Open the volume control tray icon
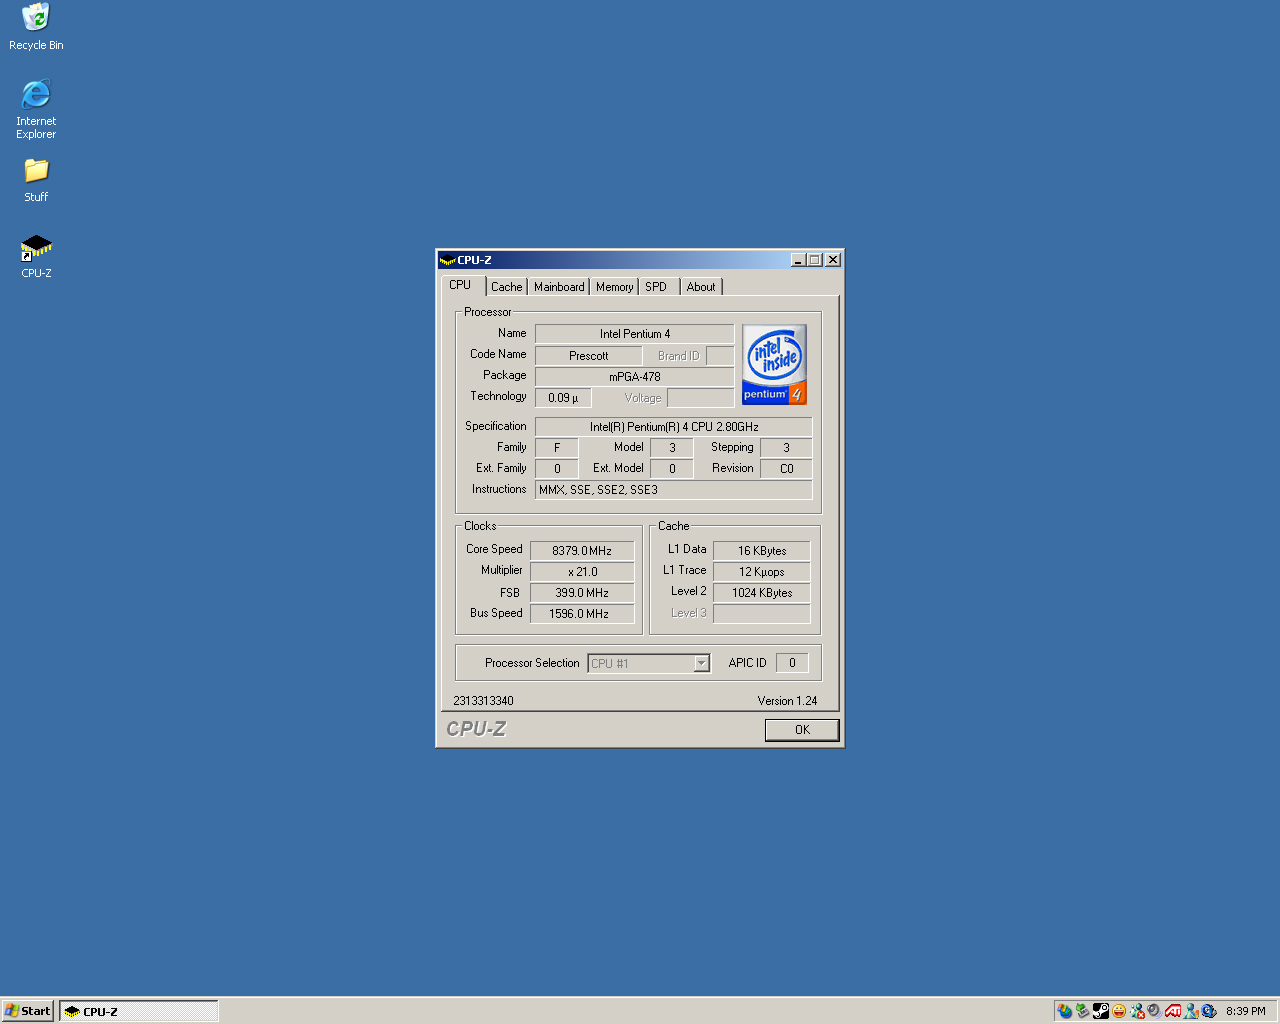 coord(1155,1011)
